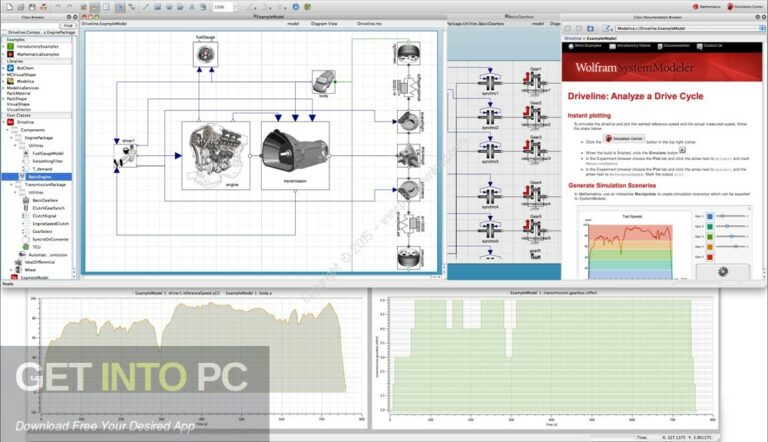Click the New document toolbar icon
This screenshot has width=768, height=442.
(9, 7)
